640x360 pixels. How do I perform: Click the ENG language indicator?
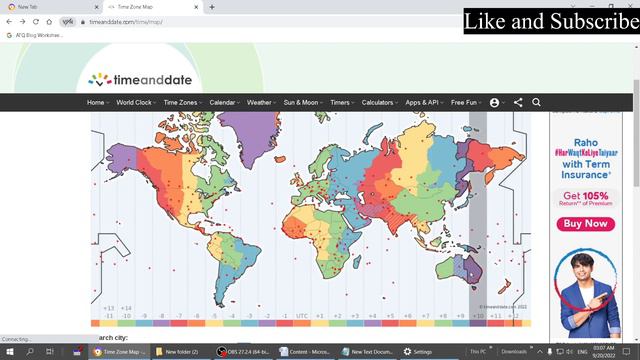pyautogui.click(x=582, y=351)
